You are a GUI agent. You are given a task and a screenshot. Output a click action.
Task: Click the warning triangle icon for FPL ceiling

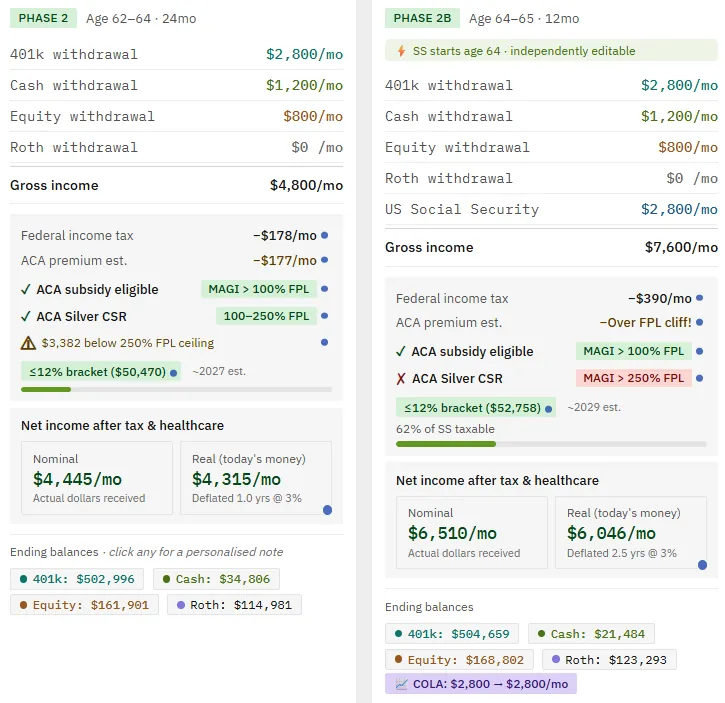coord(28,343)
